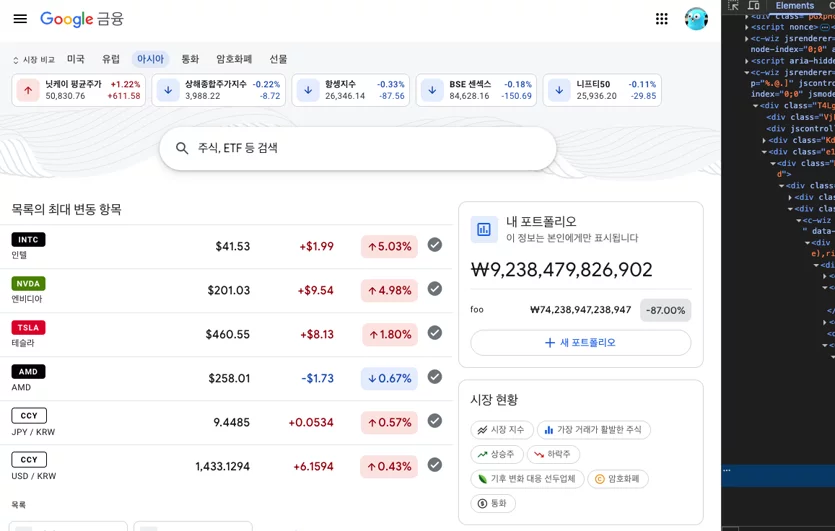
Task: Open the DevTools Elements tab
Action: pos(795,5)
